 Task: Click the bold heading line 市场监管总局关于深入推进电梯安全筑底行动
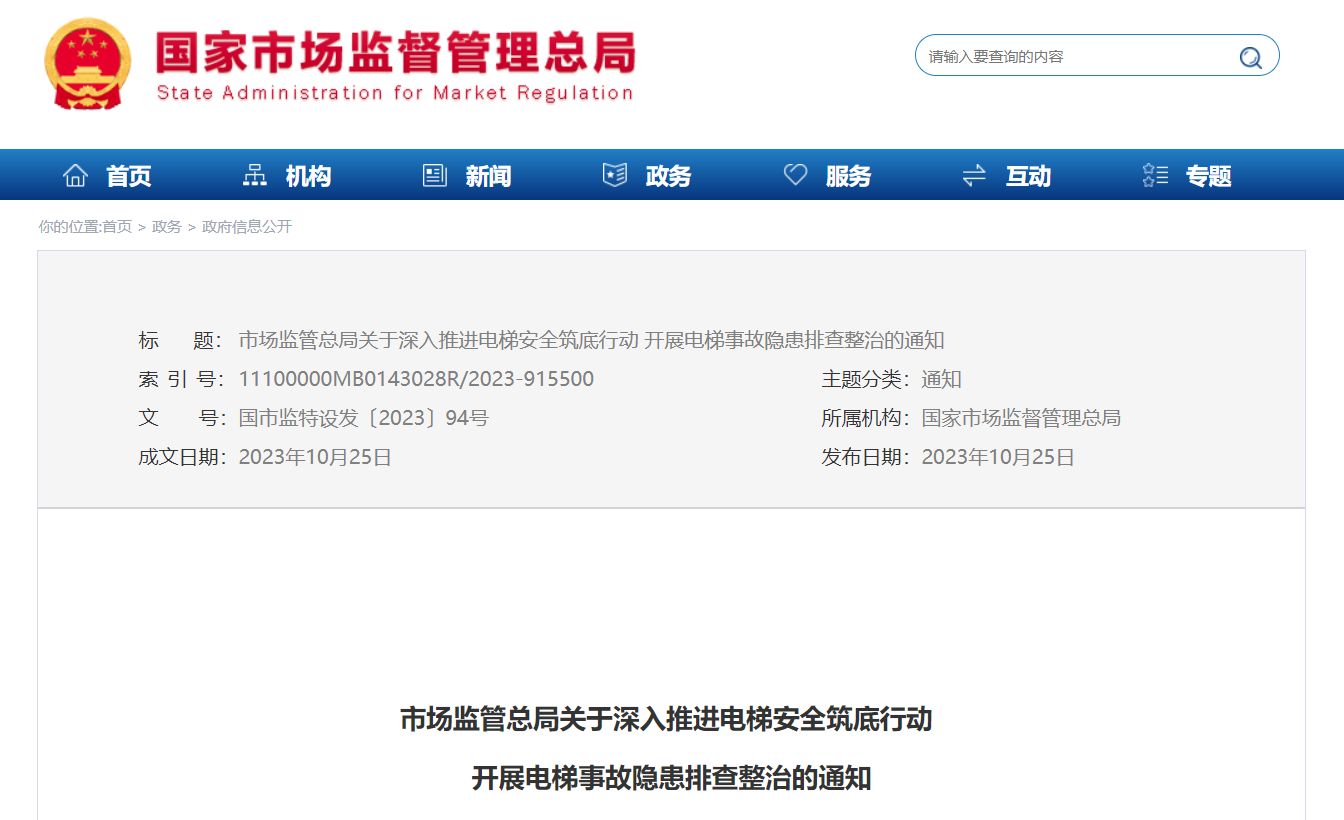666,719
